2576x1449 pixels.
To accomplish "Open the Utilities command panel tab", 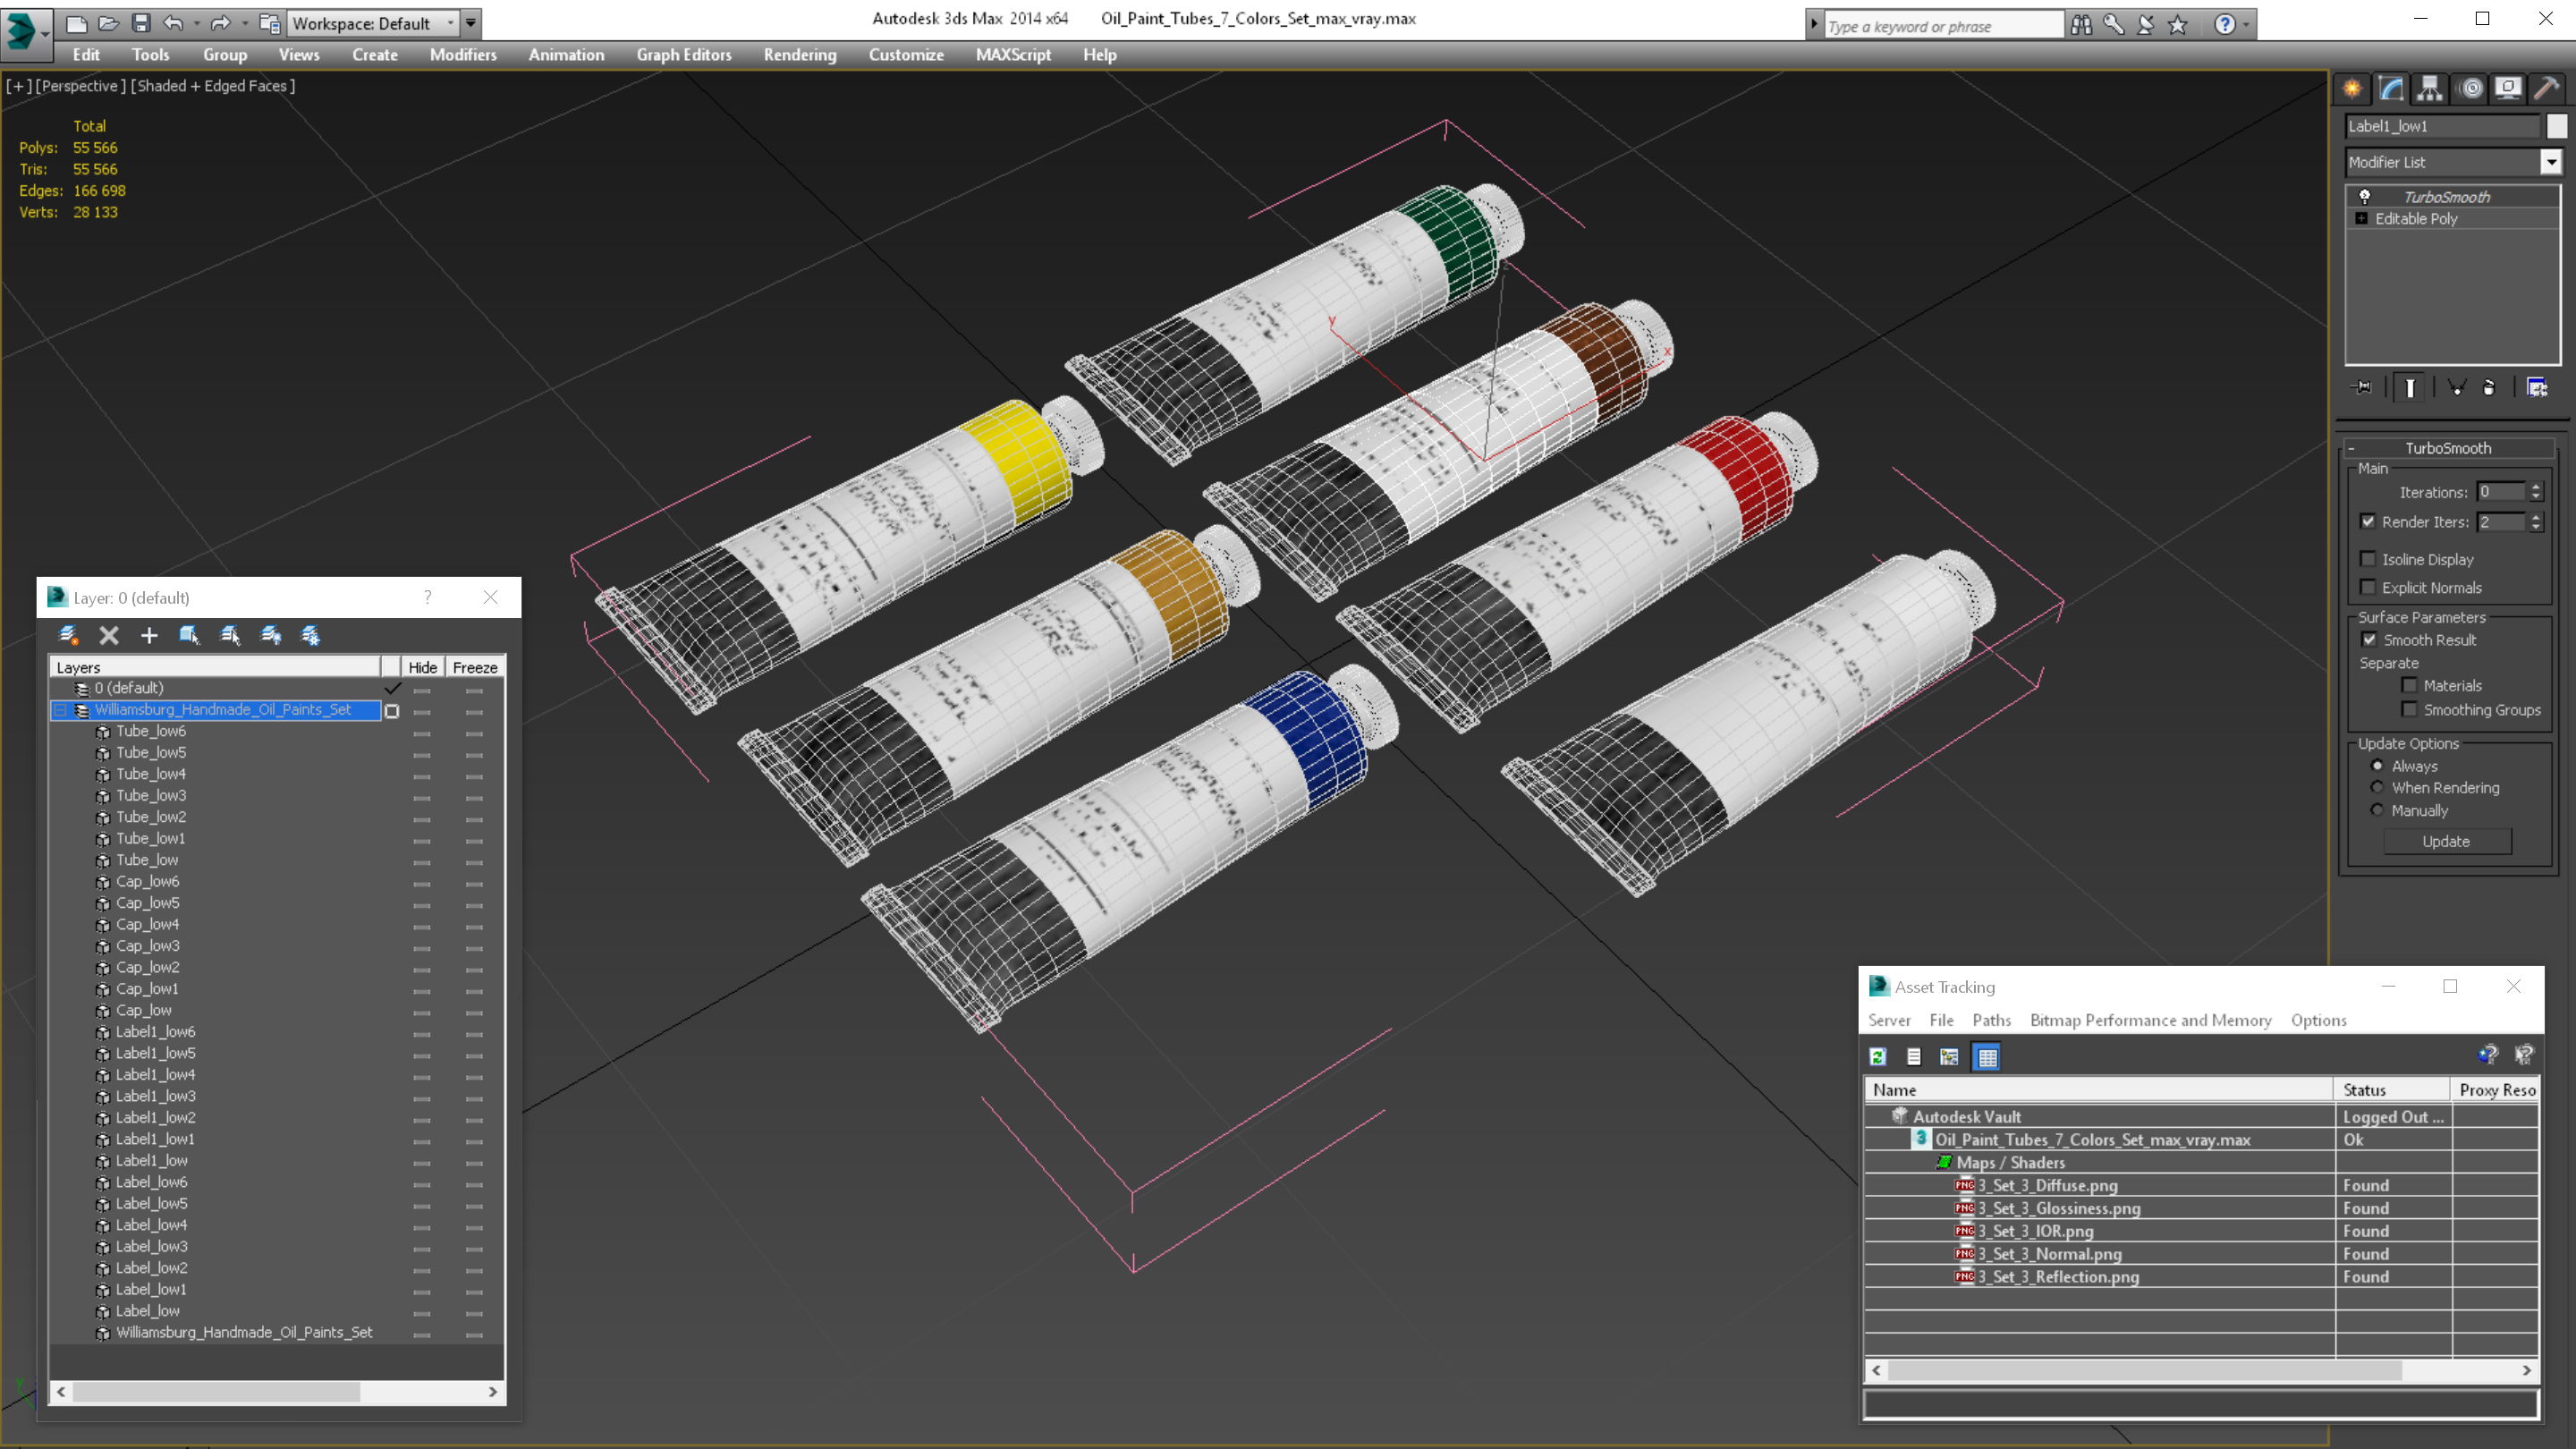I will pos(2547,89).
